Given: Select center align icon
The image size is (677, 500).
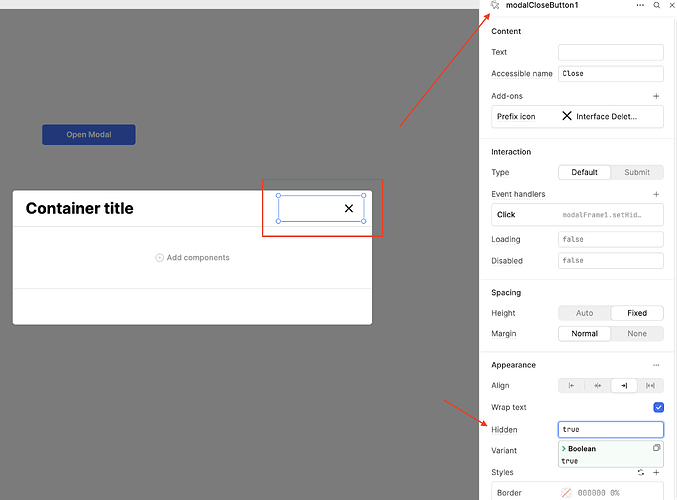Looking at the screenshot, I should pyautogui.click(x=597, y=385).
